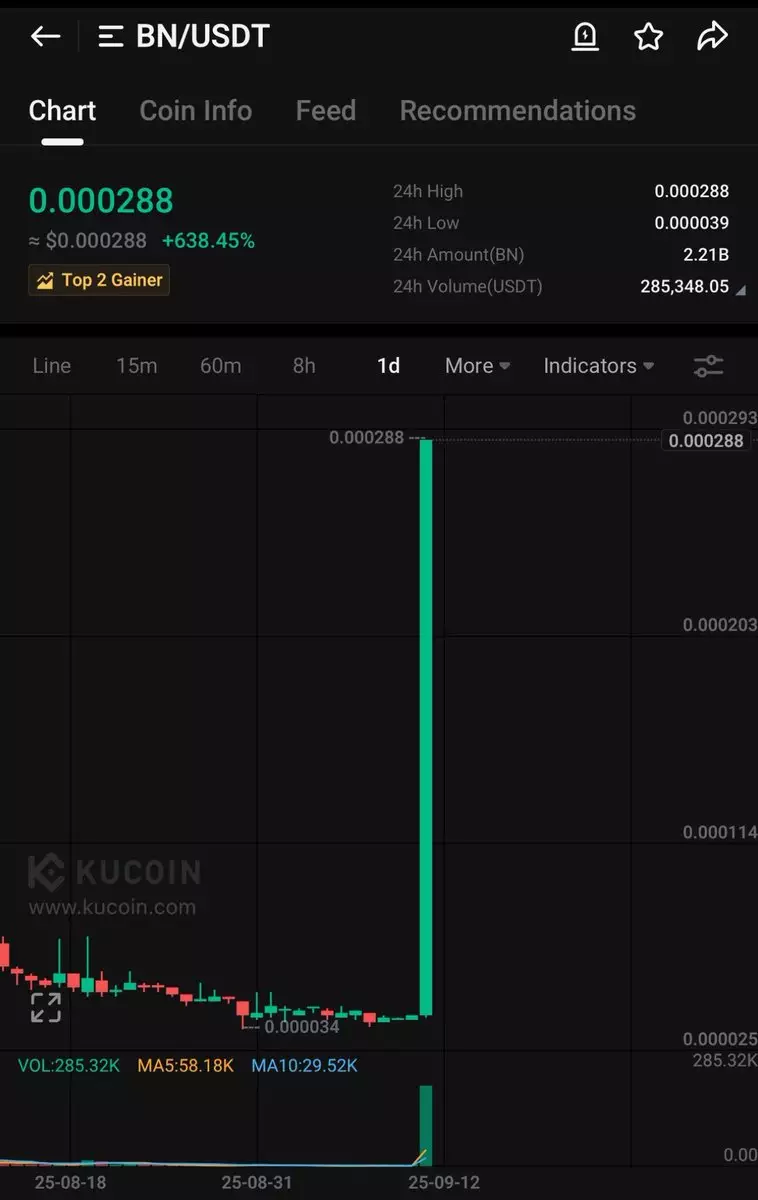Image resolution: width=758 pixels, height=1200 pixels.
Task: Share this chart using the arrow icon
Action: pyautogui.click(x=711, y=37)
